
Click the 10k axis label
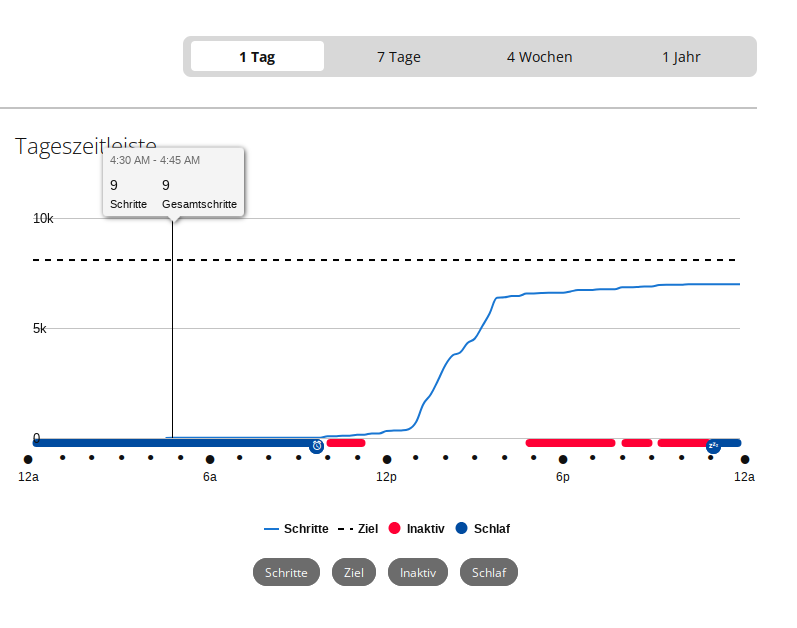(43, 218)
